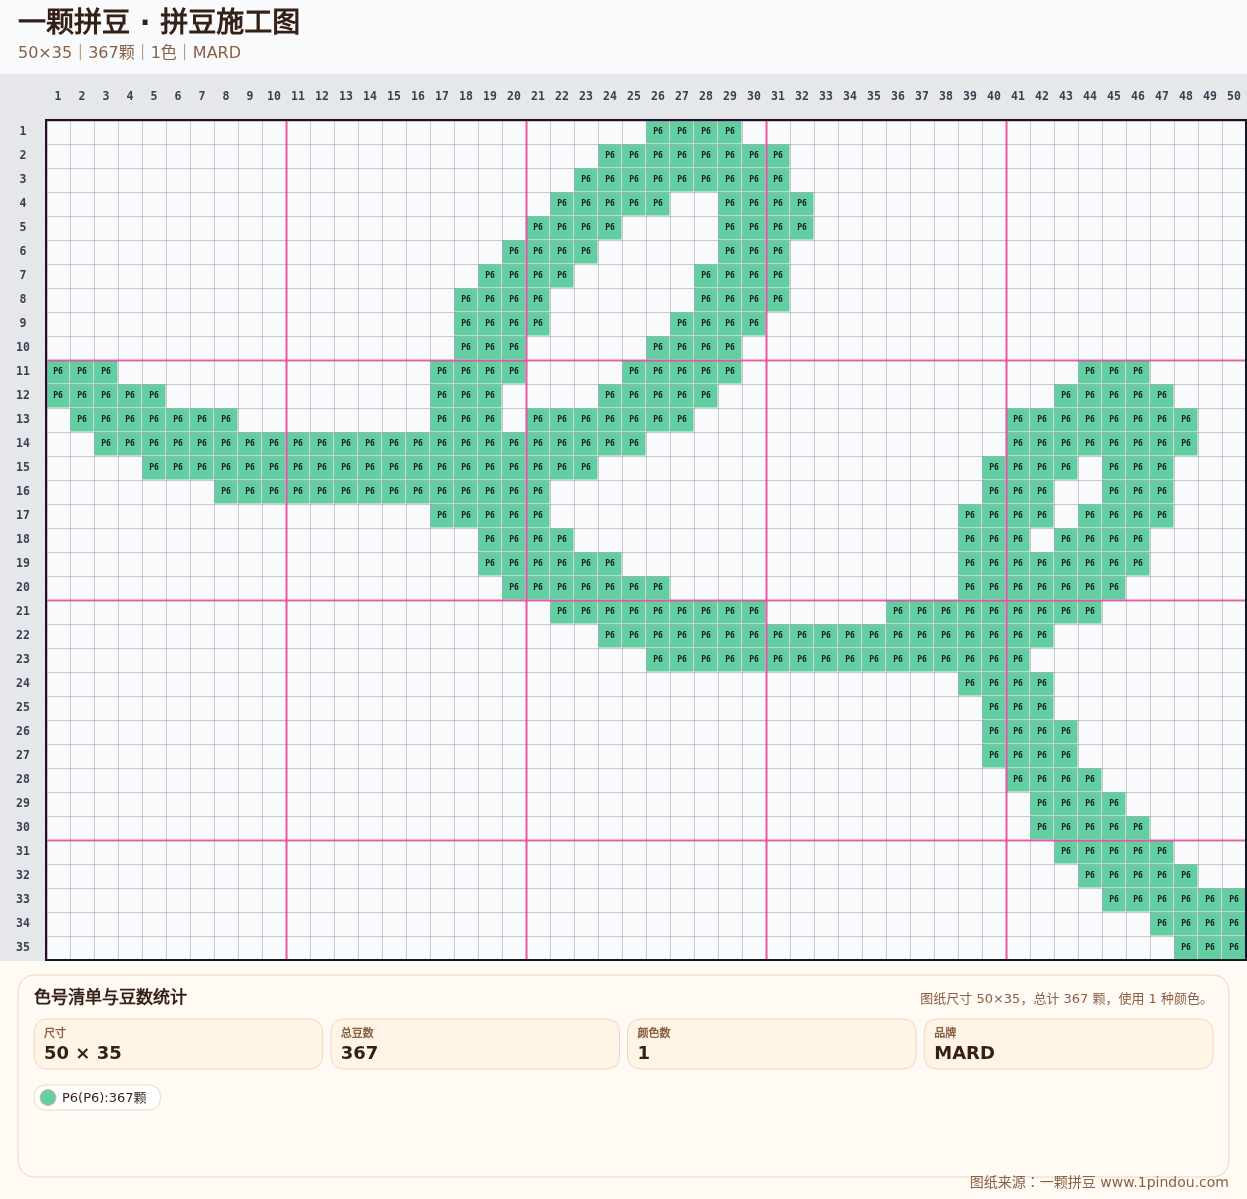This screenshot has height=1199, width=1247.
Task: Select the P6(P6):367颗 legend chip label
Action: (104, 1098)
